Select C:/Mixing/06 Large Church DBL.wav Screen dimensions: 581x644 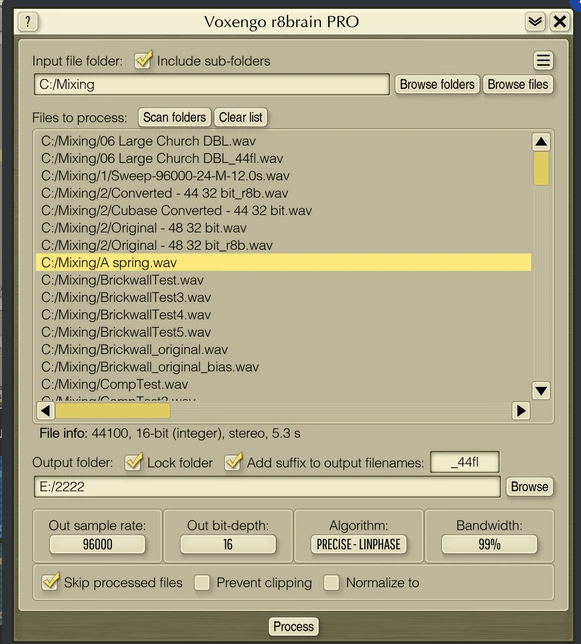pyautogui.click(x=283, y=141)
